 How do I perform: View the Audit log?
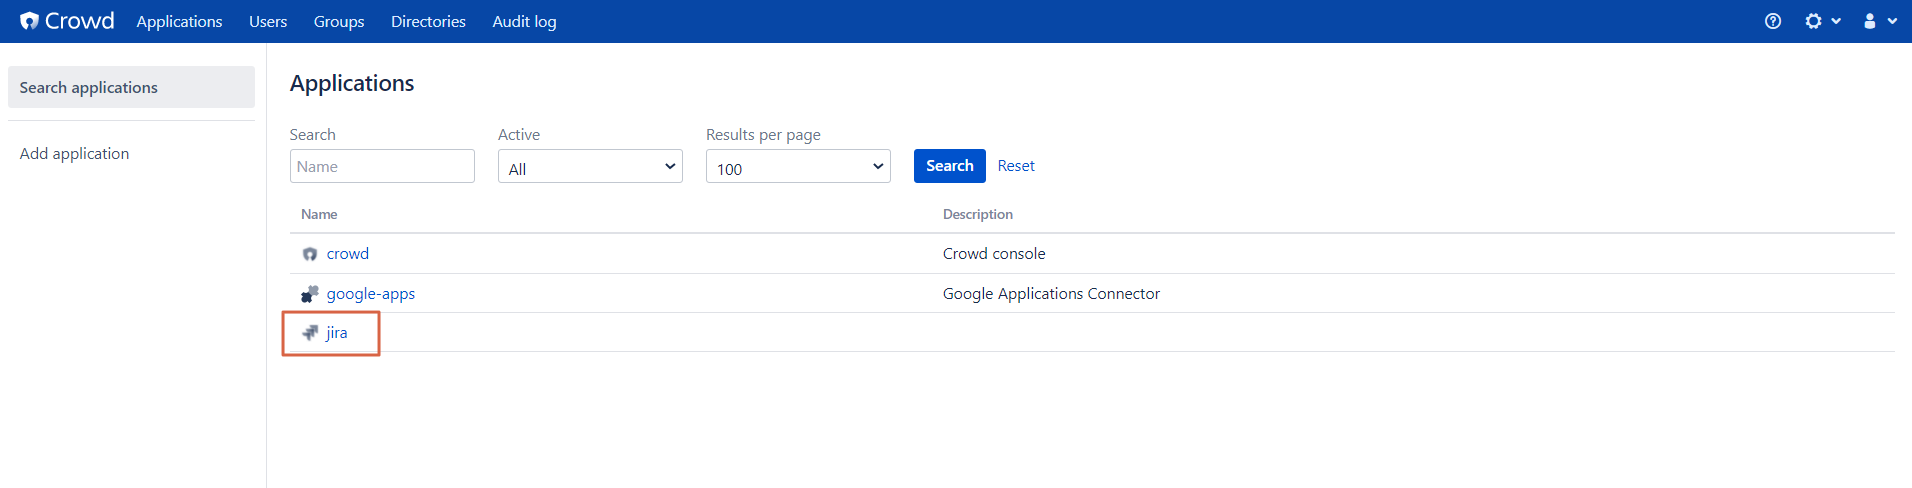pos(524,21)
